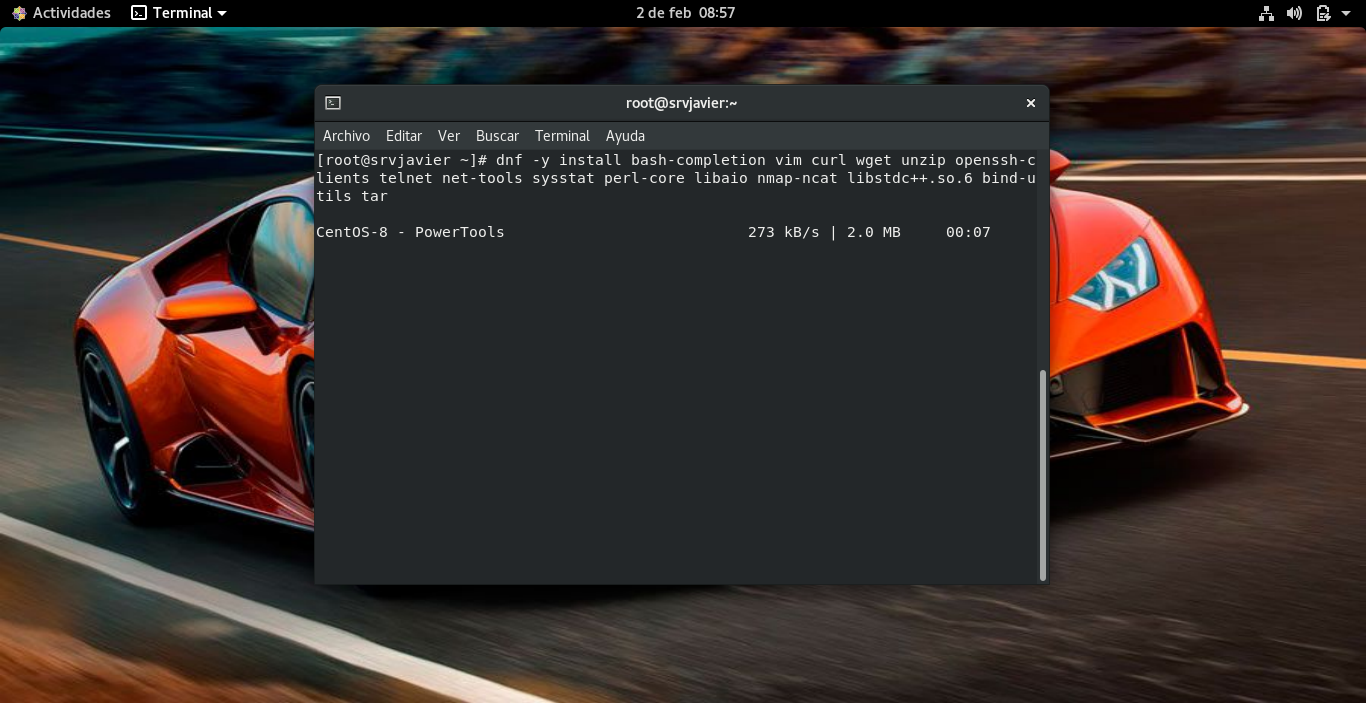This screenshot has height=703, width=1366.
Task: Open the Editar menu
Action: click(x=404, y=136)
